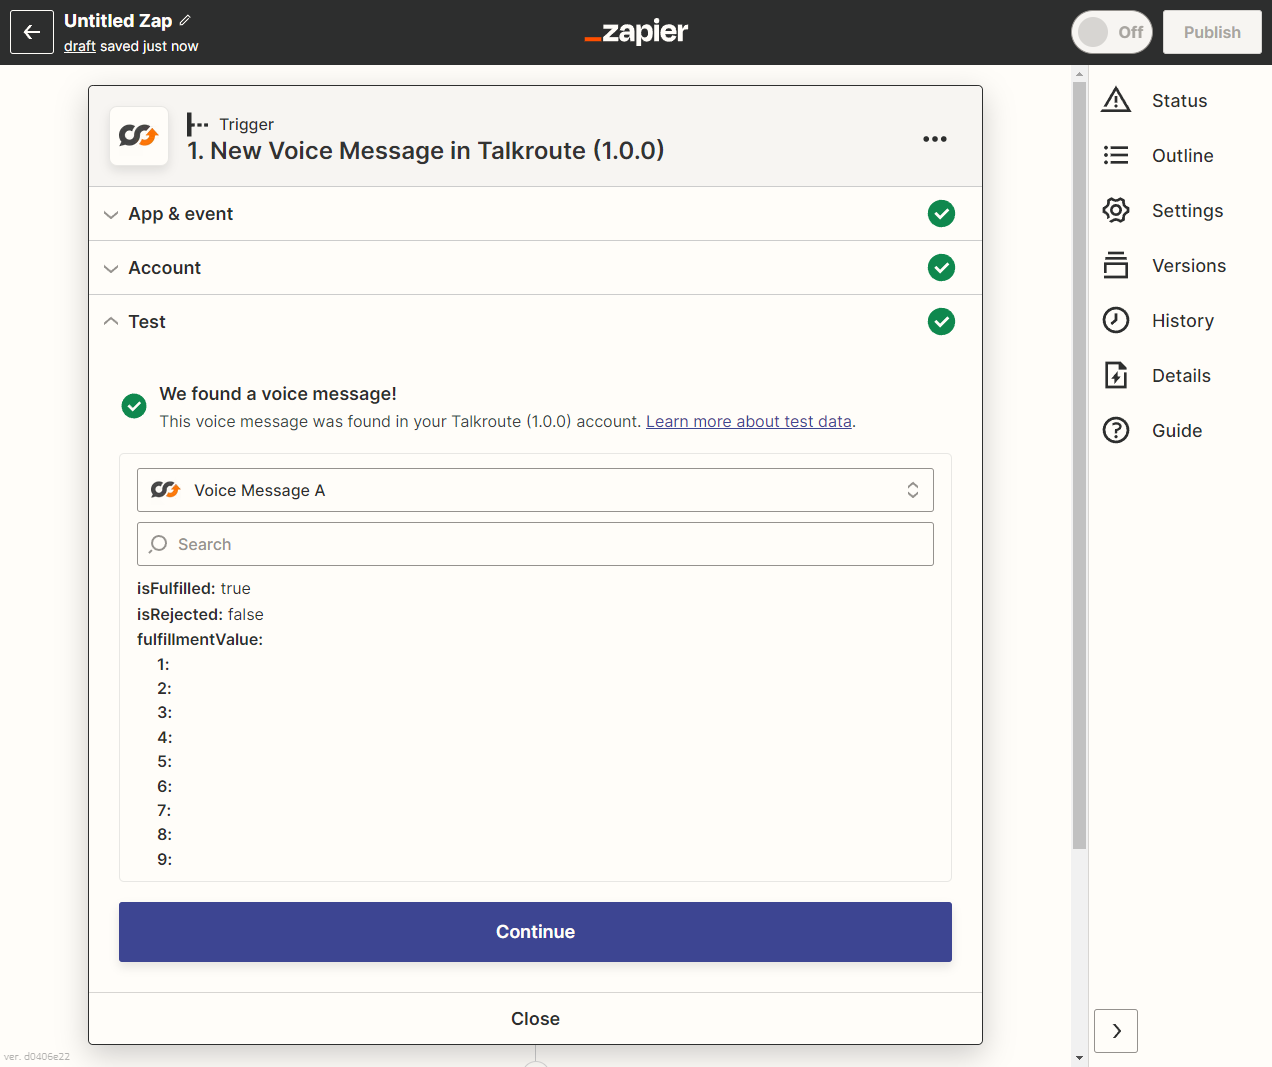Click the 'isRejected: false' row
The width and height of the screenshot is (1272, 1067).
click(x=200, y=614)
